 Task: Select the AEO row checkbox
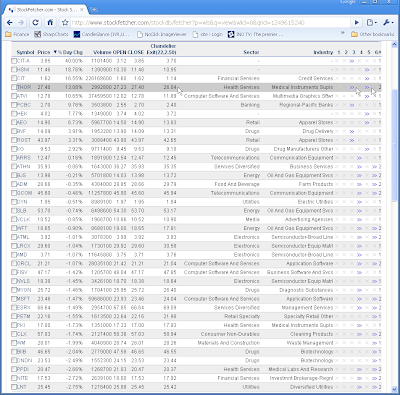[14, 123]
